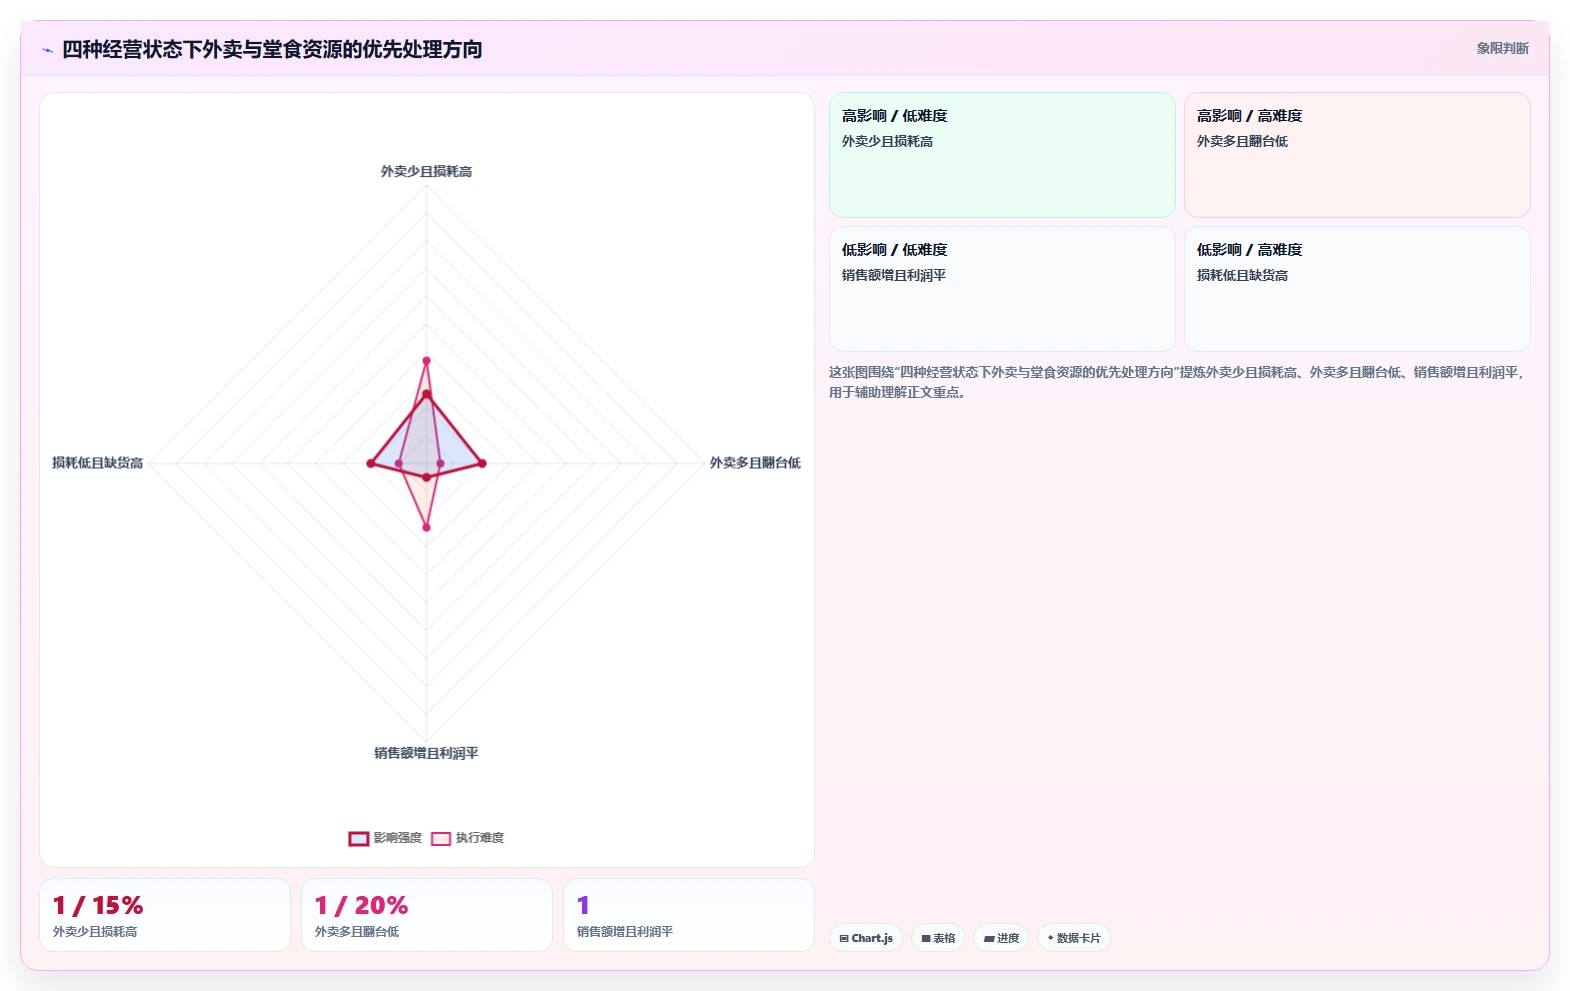
Task: Toggle the 影响强度 legend swatch
Action: pyautogui.click(x=359, y=838)
